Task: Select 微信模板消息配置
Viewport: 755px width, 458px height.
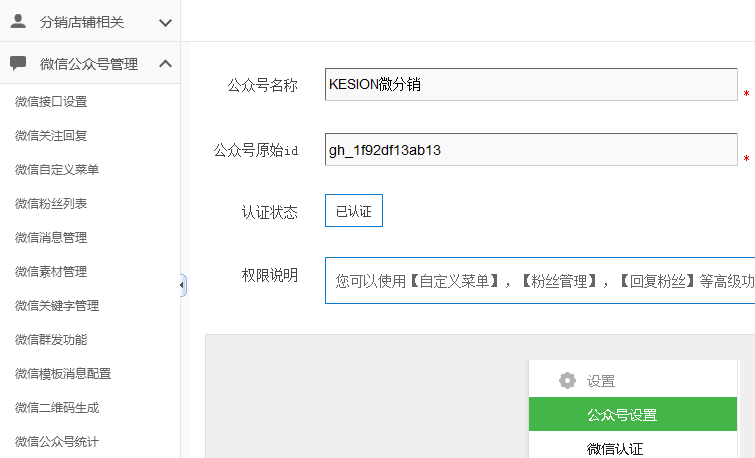Action: click(63, 373)
